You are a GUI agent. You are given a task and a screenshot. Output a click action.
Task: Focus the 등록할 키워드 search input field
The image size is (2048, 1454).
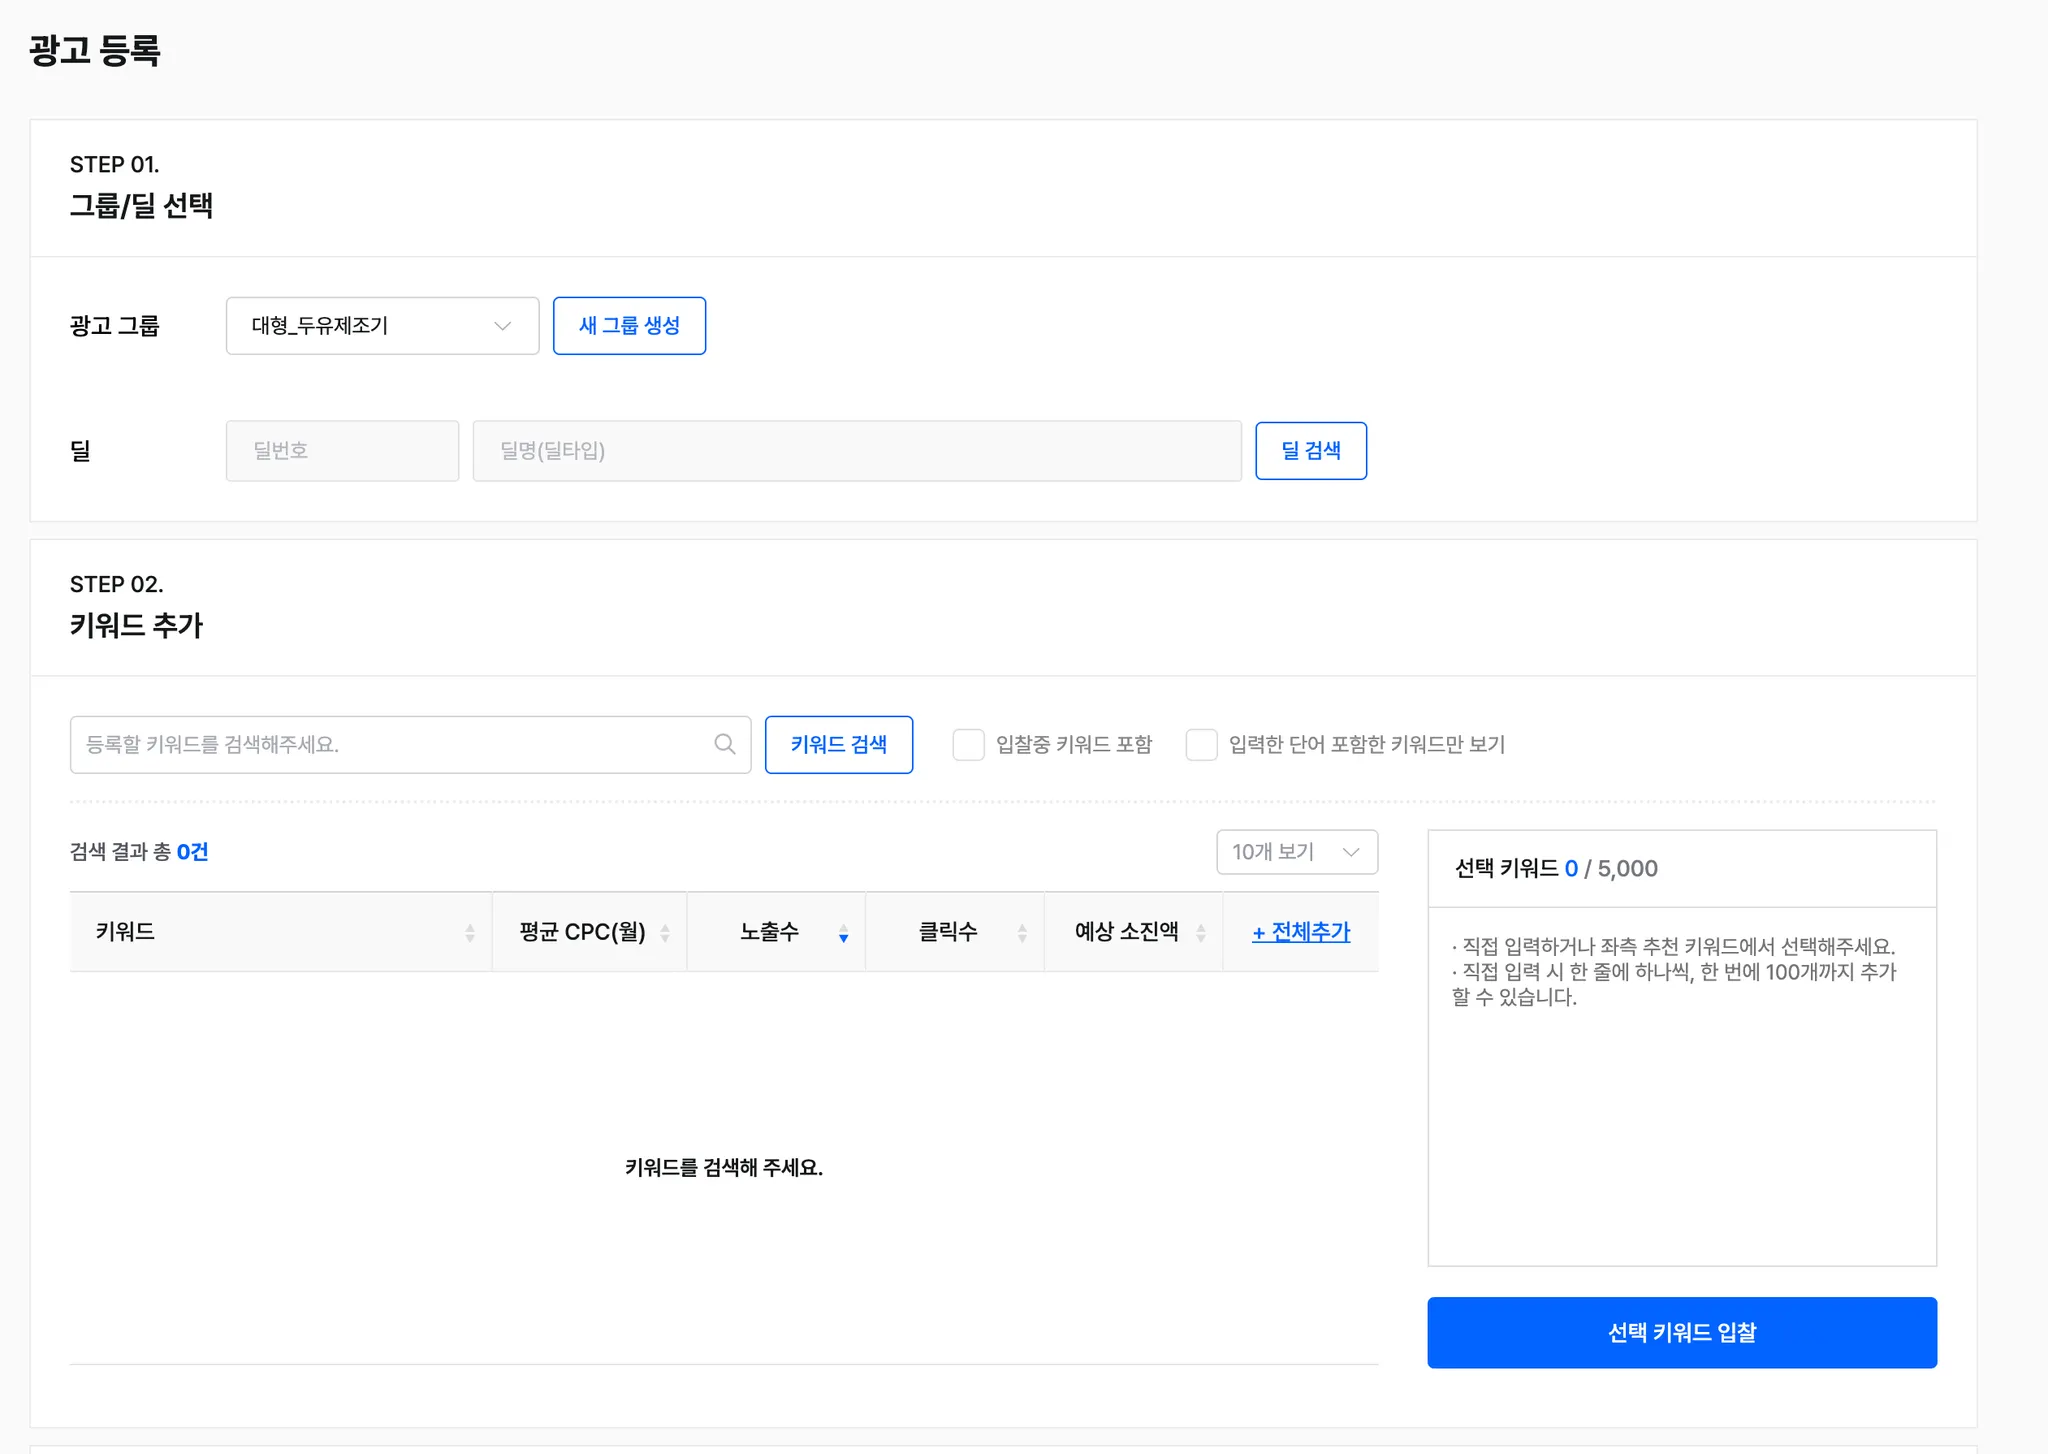coord(390,745)
